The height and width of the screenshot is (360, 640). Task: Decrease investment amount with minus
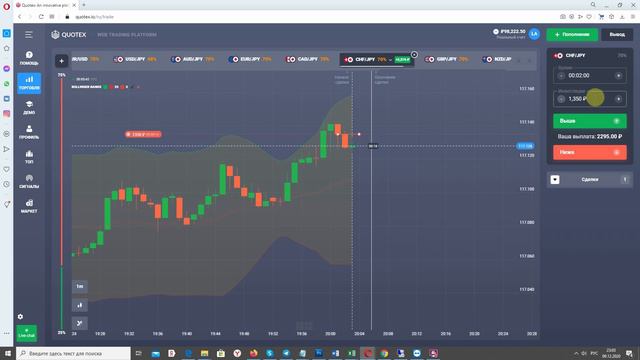pos(561,99)
